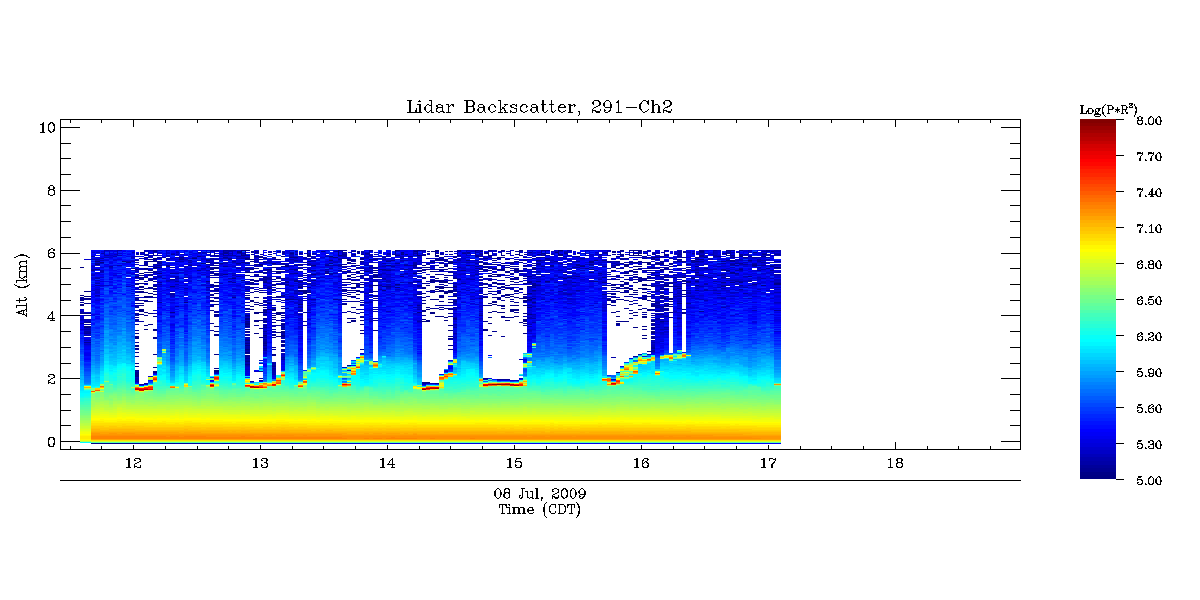Click the x-axis tick label 14
The width and height of the screenshot is (1200, 600).
click(386, 463)
